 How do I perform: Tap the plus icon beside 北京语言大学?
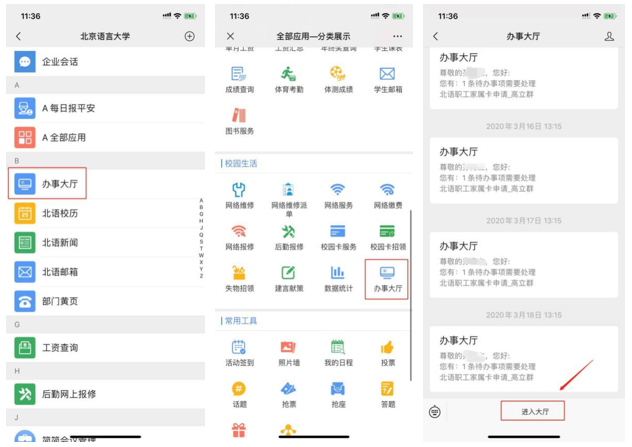pos(190,36)
